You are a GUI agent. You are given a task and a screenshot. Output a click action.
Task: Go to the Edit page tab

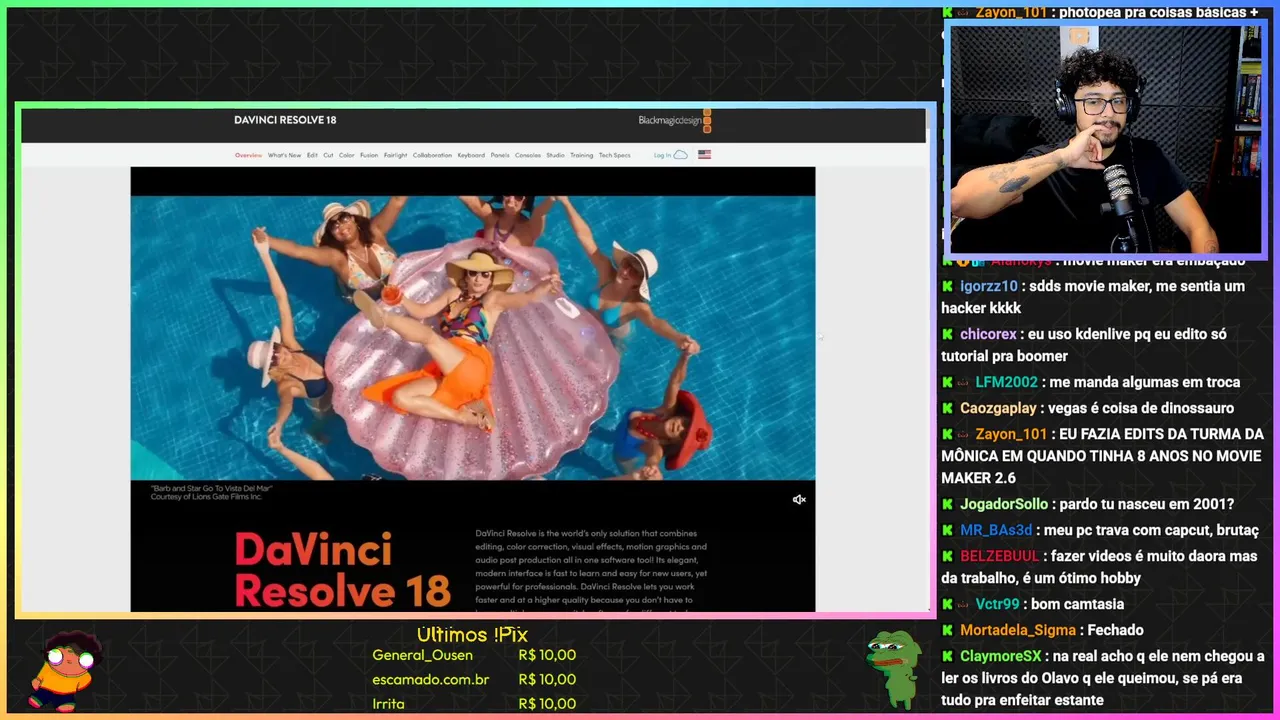tap(312, 155)
